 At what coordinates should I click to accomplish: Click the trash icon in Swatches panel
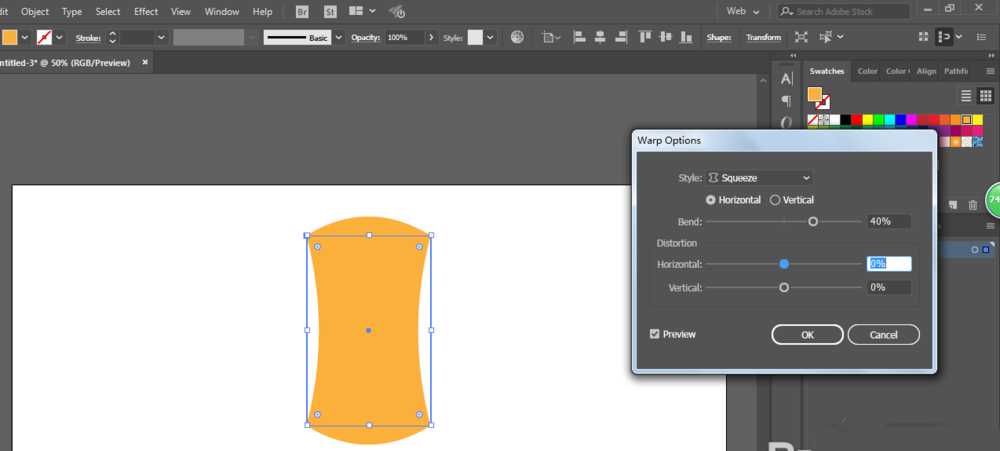point(973,205)
